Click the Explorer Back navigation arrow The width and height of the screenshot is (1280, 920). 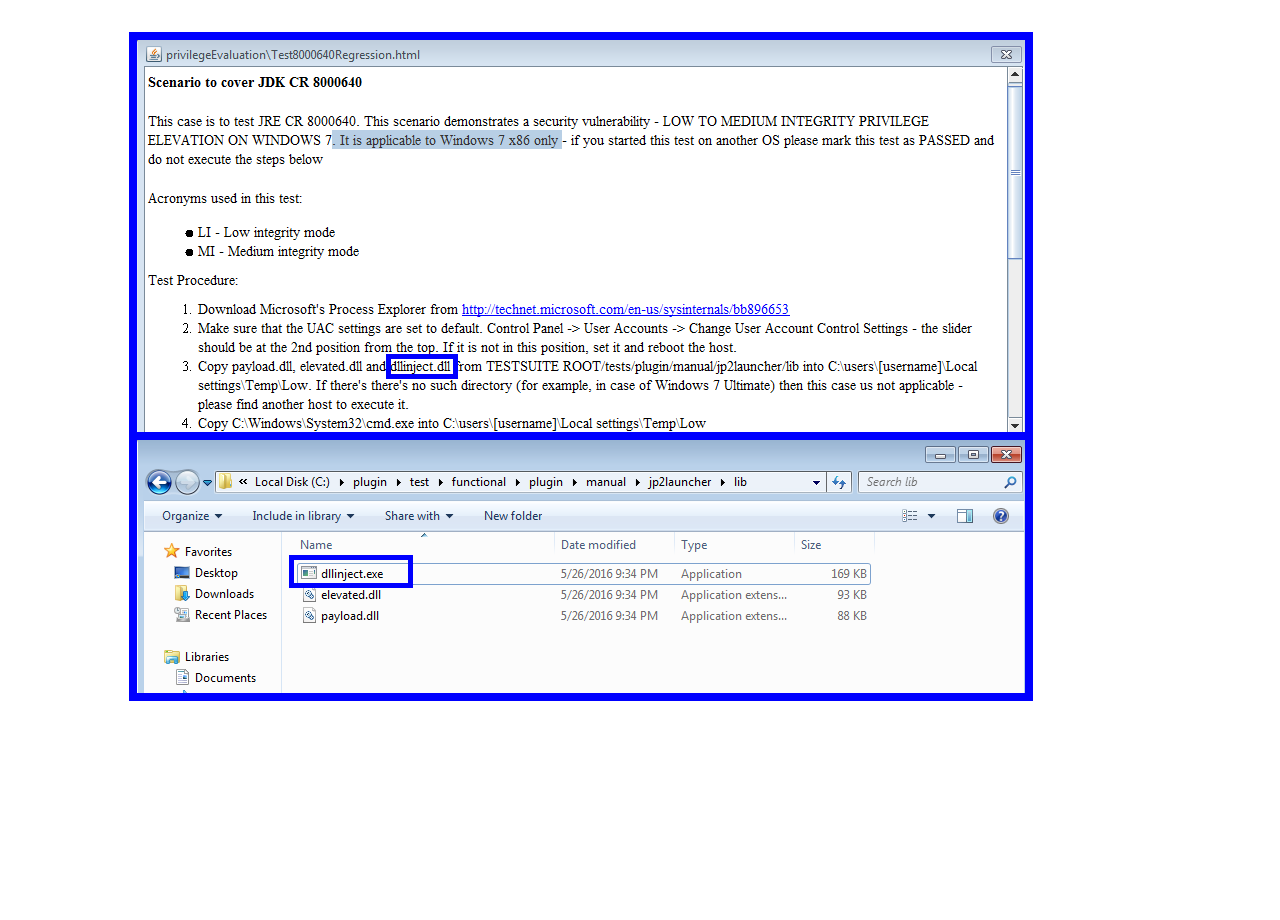(x=159, y=482)
